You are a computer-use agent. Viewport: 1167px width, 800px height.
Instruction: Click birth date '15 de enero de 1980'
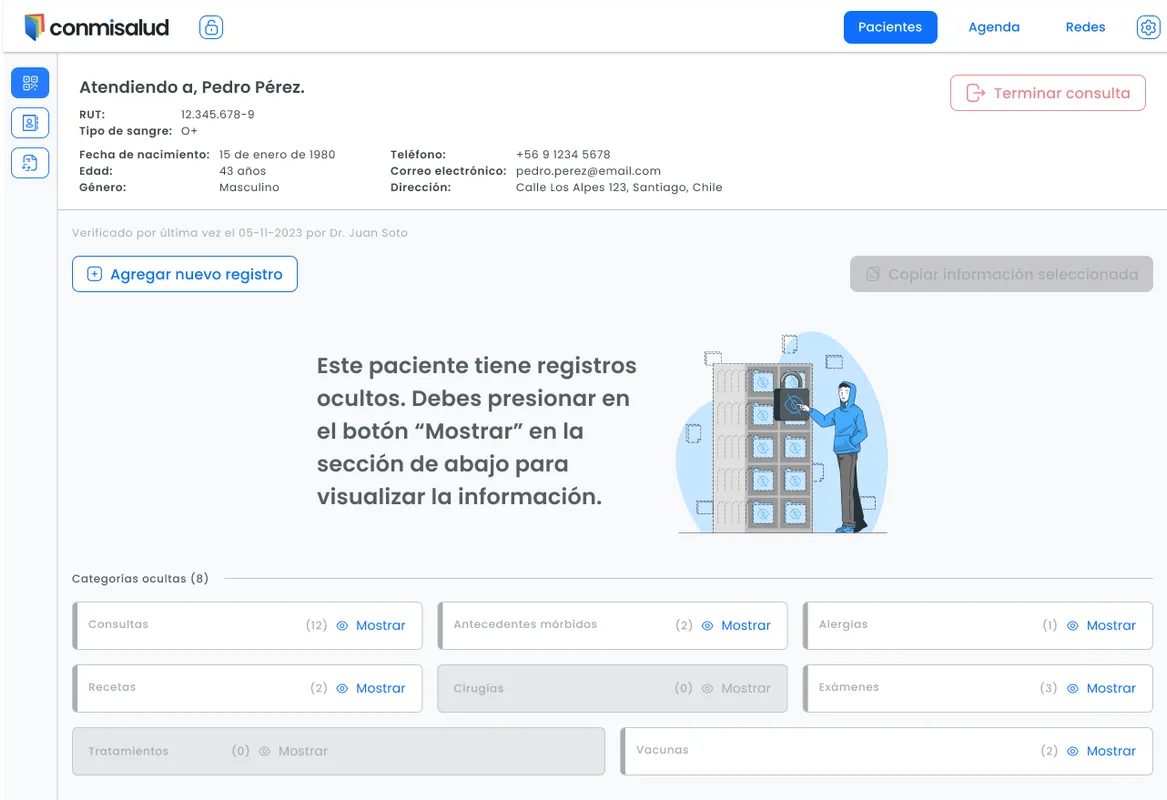click(x=277, y=155)
